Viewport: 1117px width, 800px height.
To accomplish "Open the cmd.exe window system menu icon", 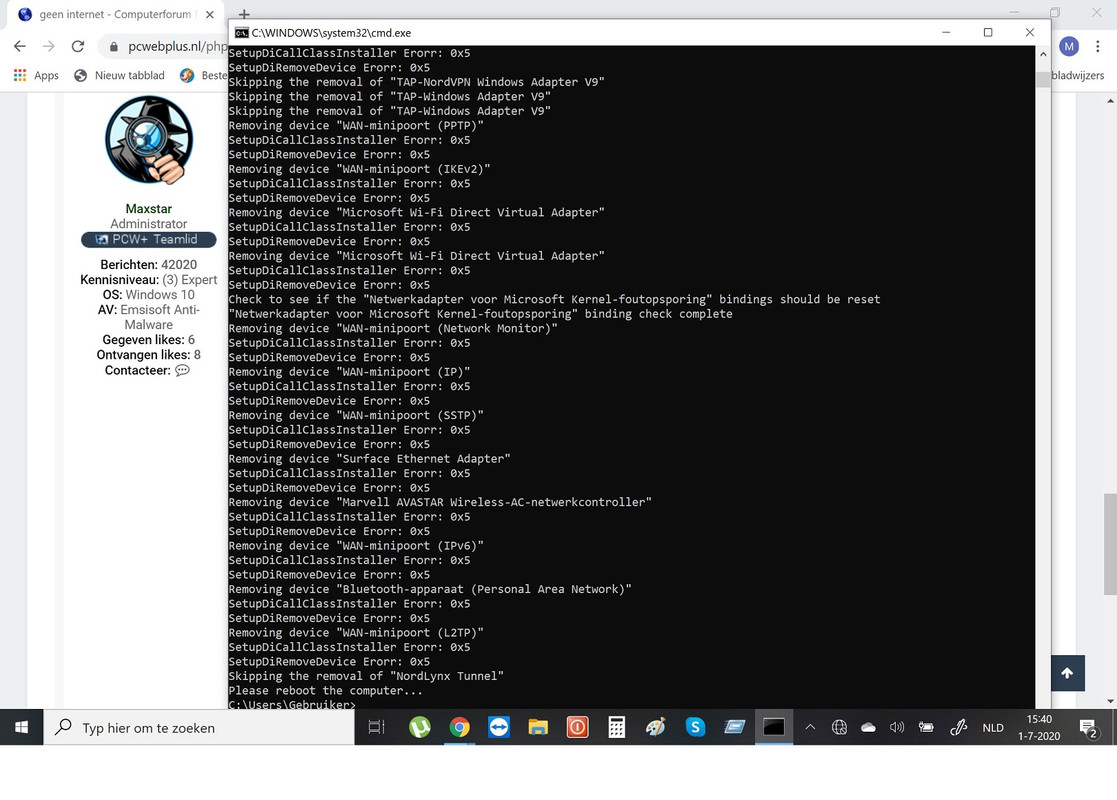I will coord(241,33).
